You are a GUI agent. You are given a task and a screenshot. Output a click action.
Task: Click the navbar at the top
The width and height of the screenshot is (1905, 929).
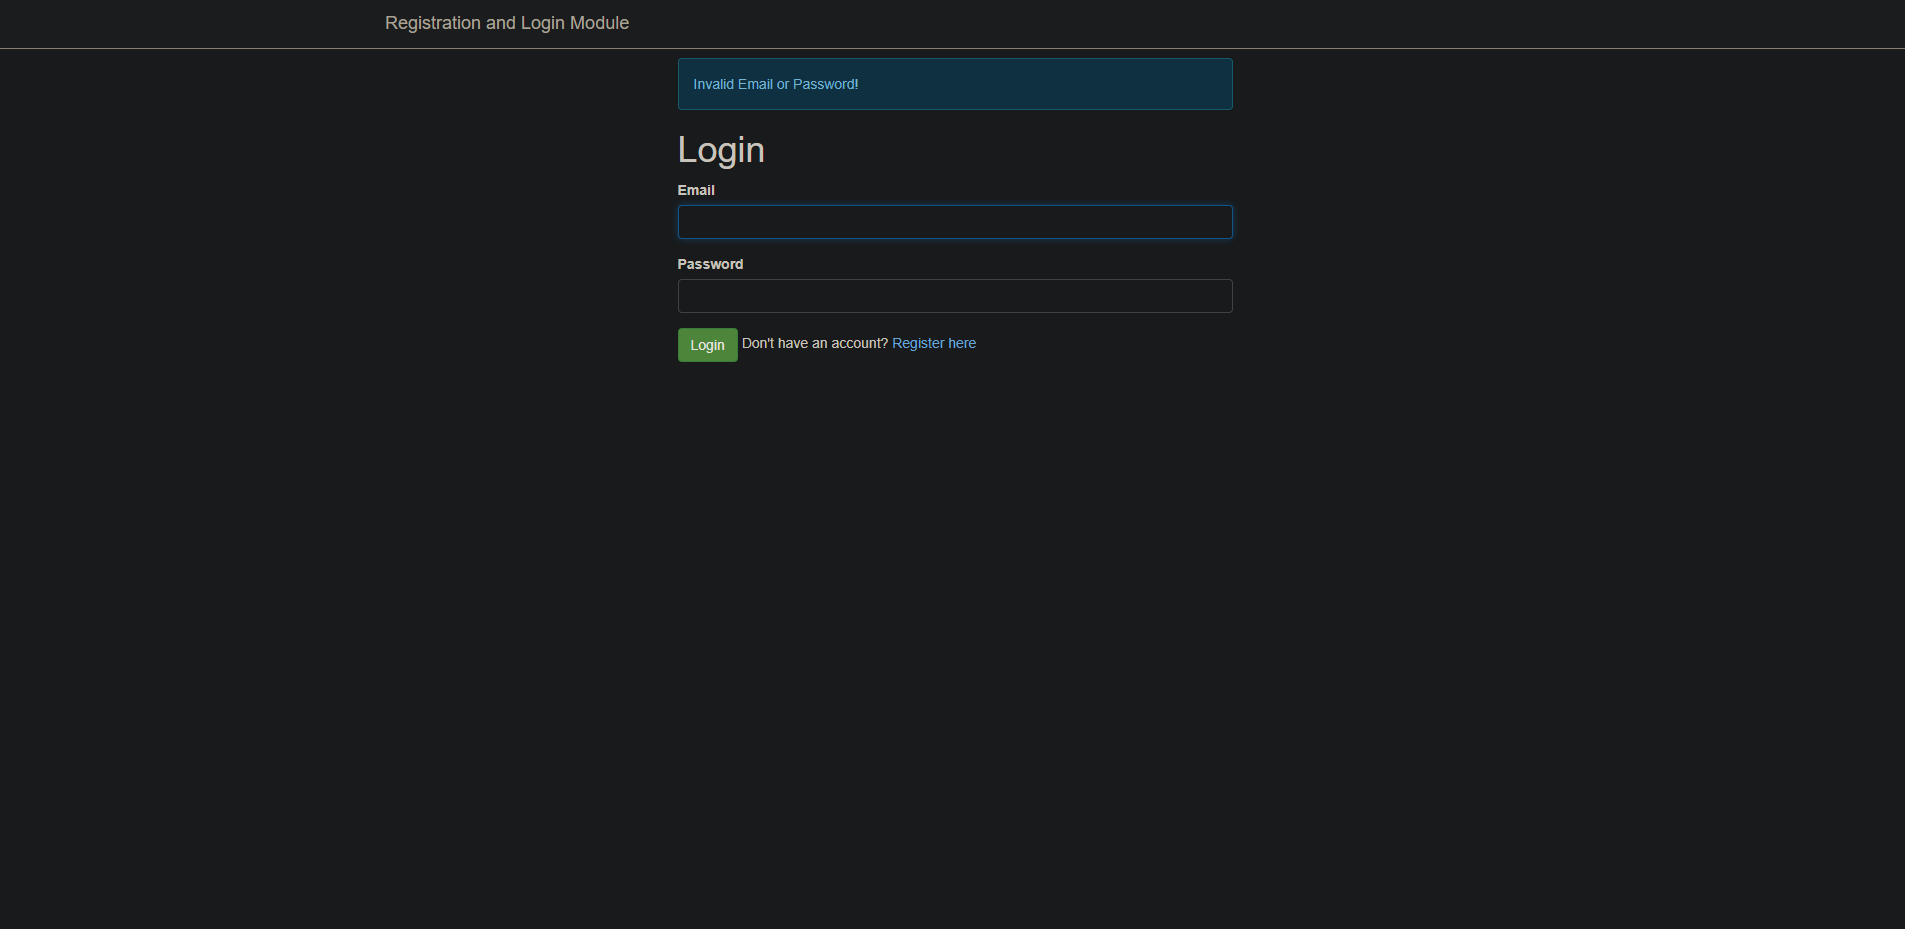(950, 22)
